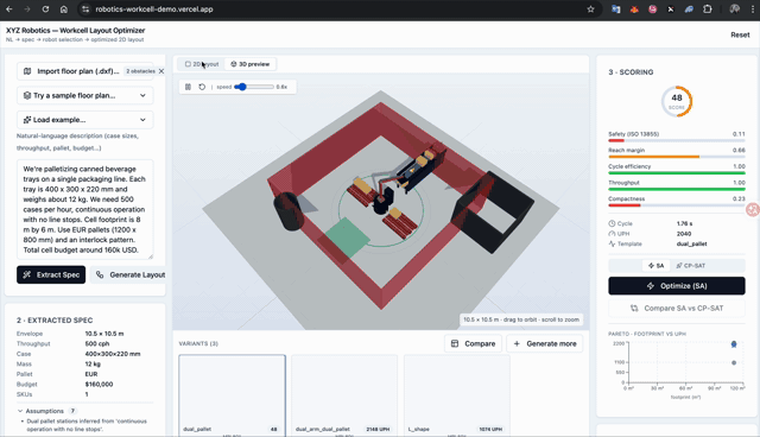Select the SA optimizer mode
The width and height of the screenshot is (760, 437).
656,265
